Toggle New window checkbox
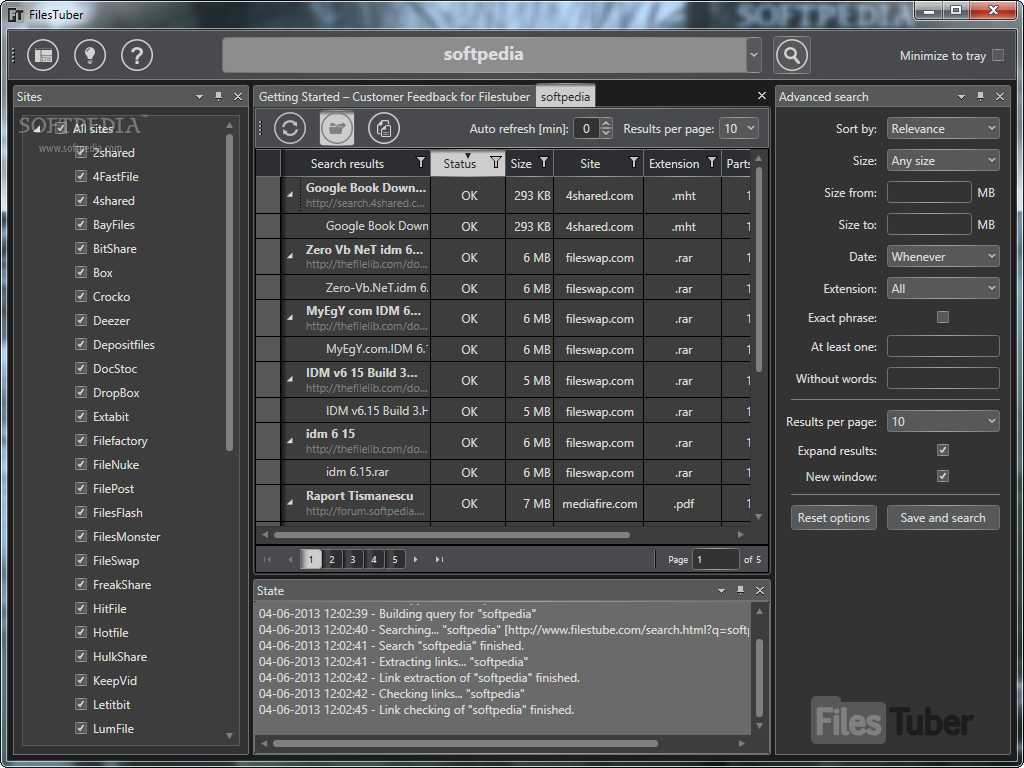Image resolution: width=1024 pixels, height=768 pixels. click(x=943, y=476)
